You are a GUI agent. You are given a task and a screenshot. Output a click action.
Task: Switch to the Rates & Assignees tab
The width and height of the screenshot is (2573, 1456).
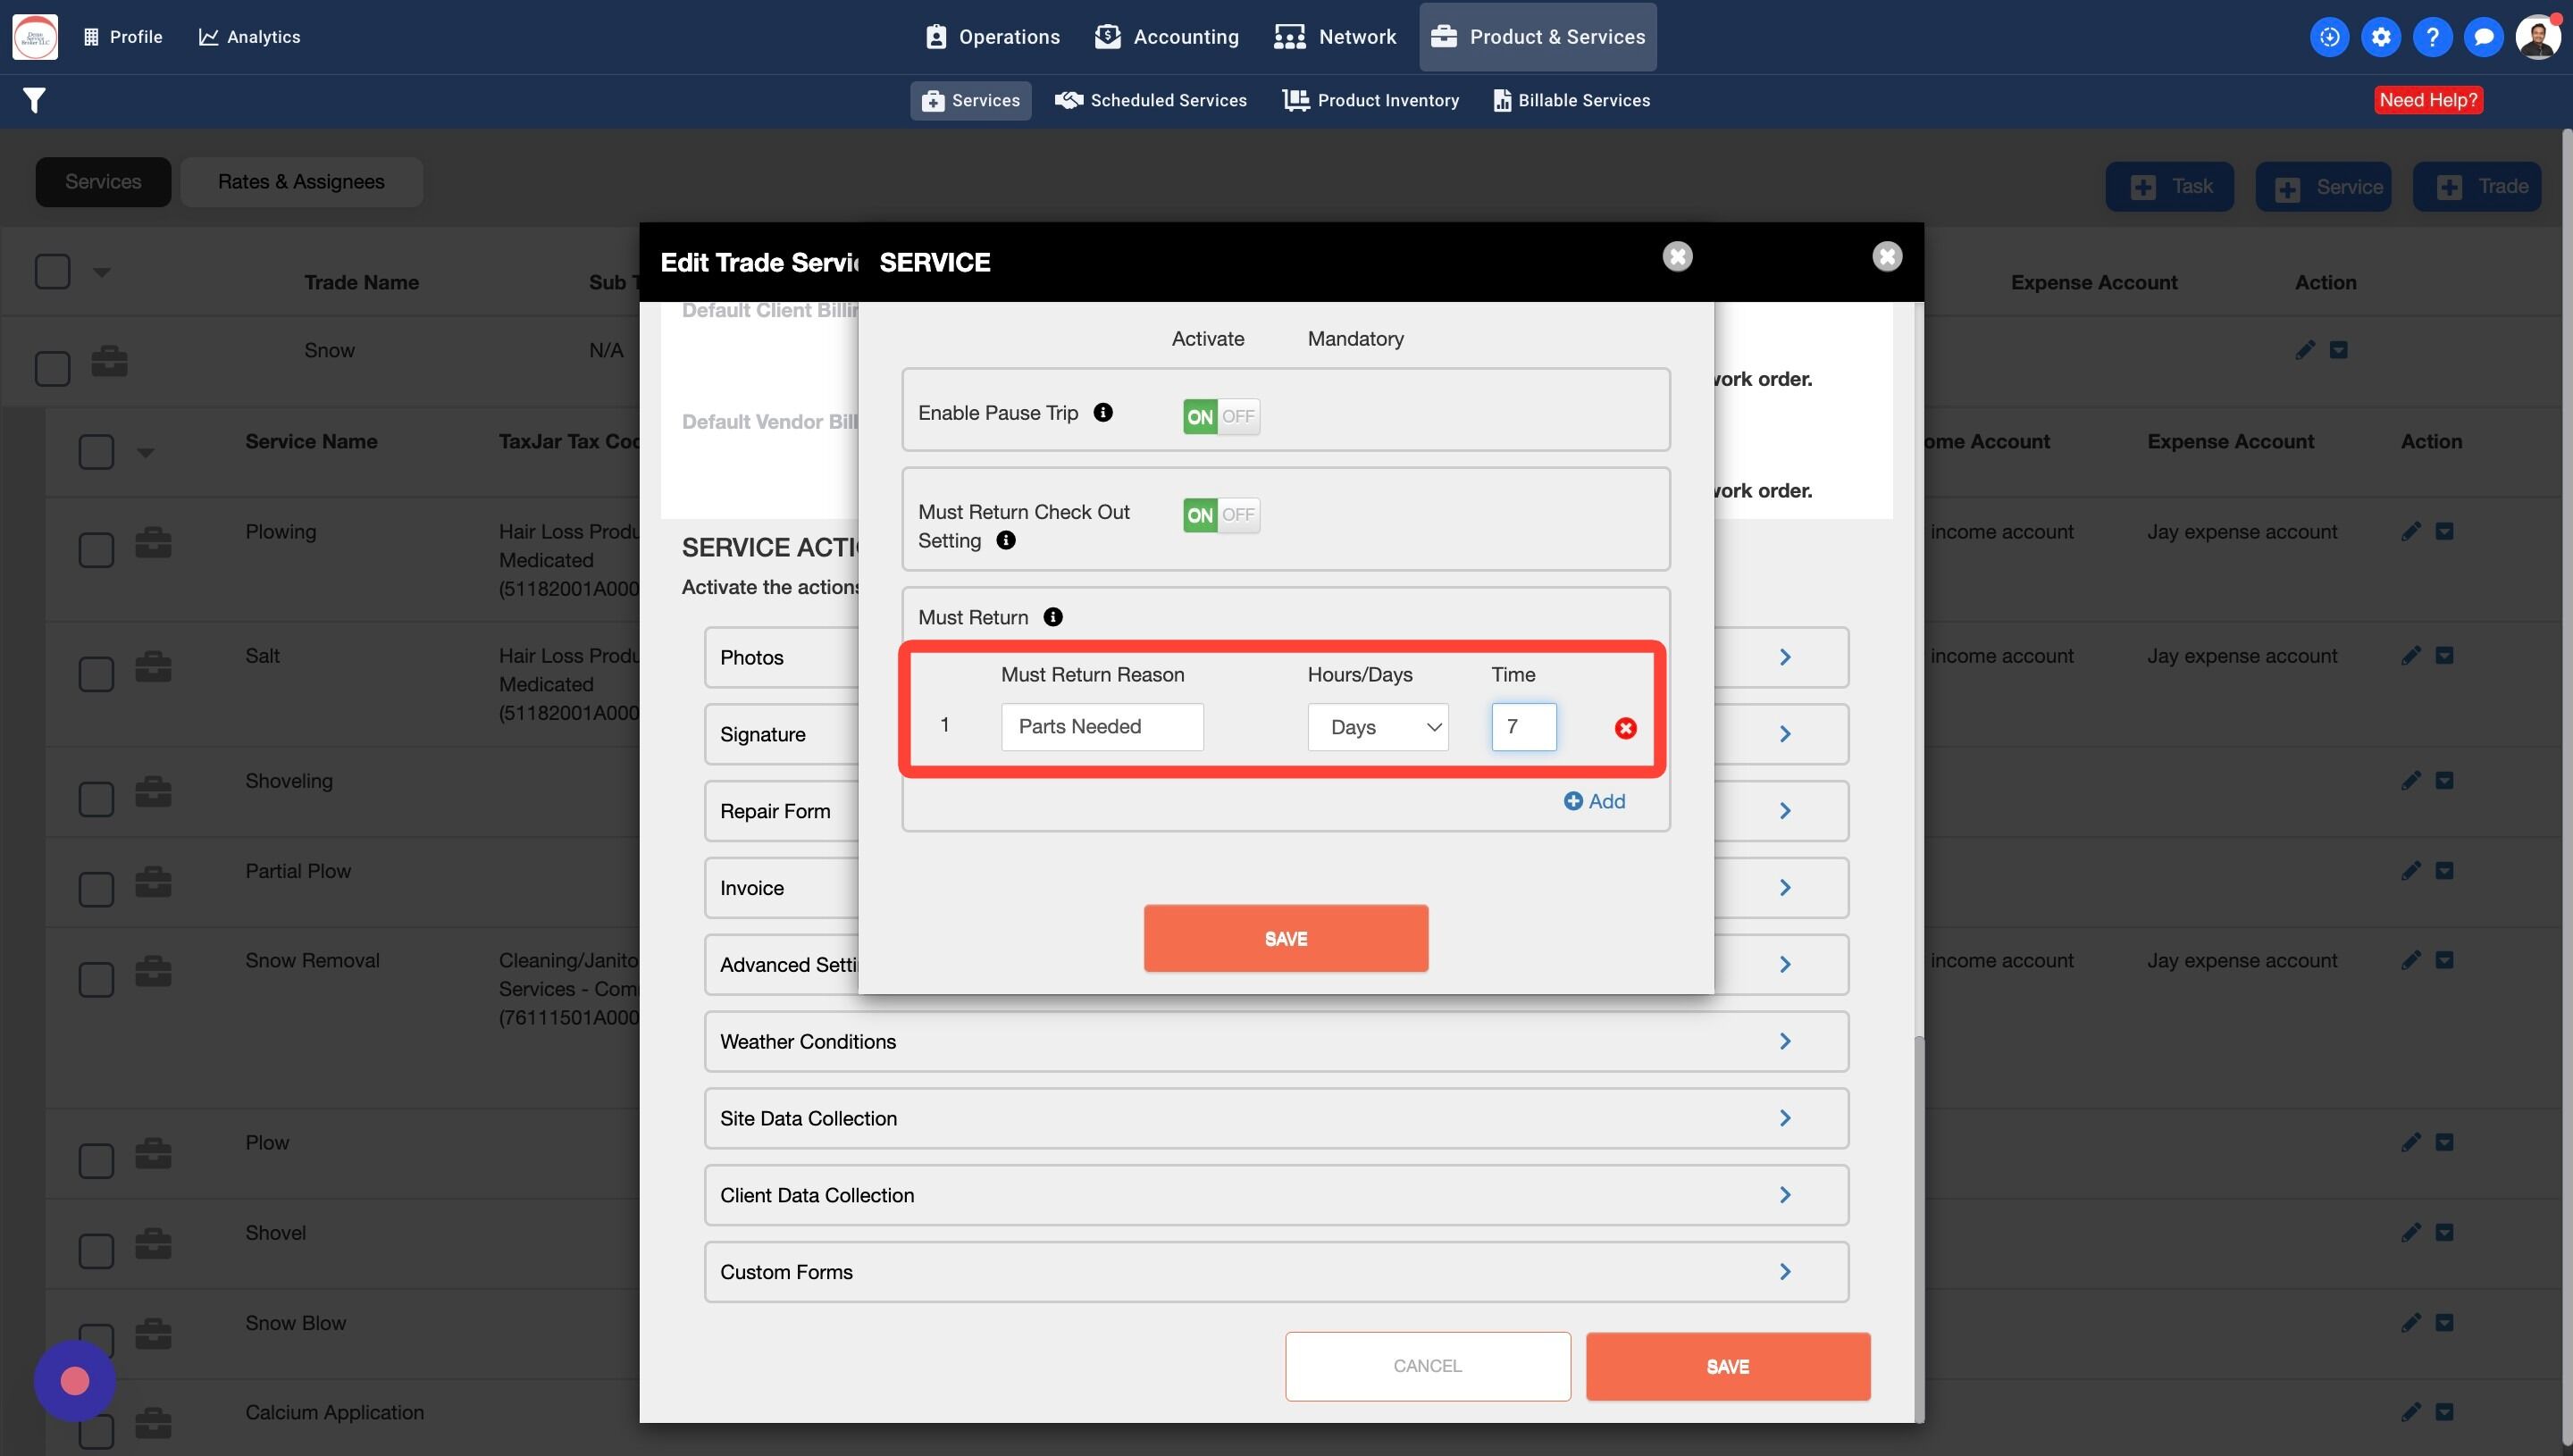tap(301, 182)
